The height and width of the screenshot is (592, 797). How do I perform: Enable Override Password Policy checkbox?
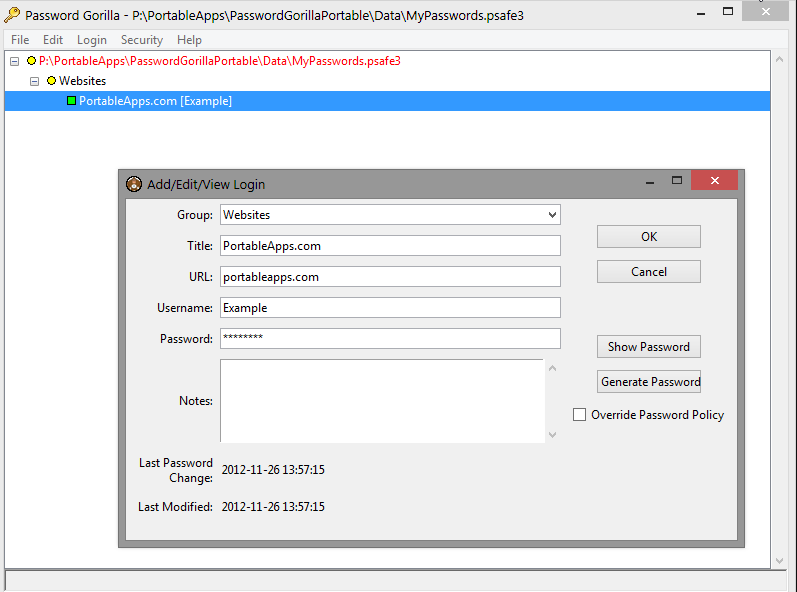(x=579, y=415)
